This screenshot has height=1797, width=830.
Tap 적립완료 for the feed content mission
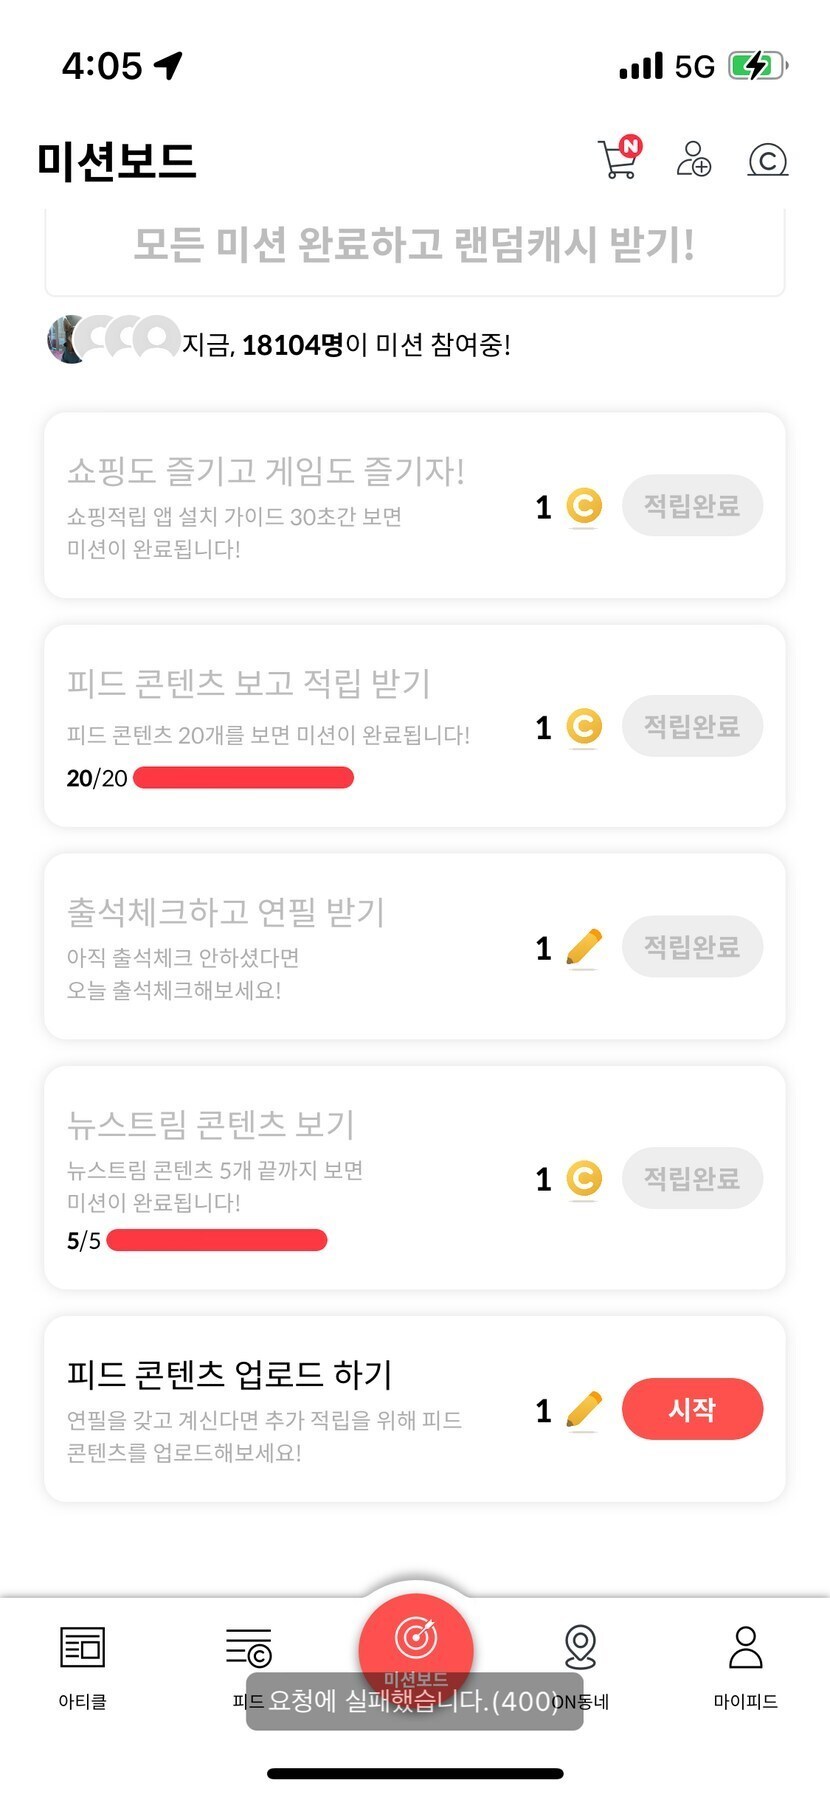click(x=692, y=726)
